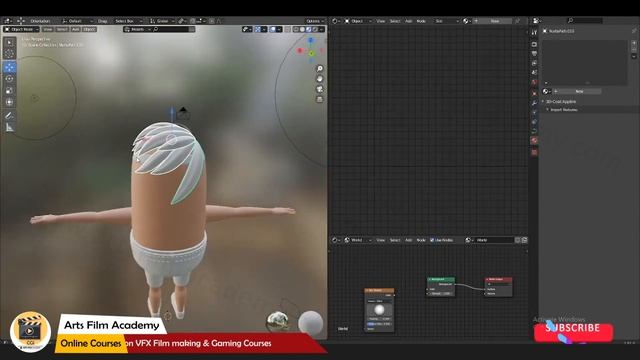Open the World properties tab
This screenshot has height=360, width=640.
coord(534,82)
